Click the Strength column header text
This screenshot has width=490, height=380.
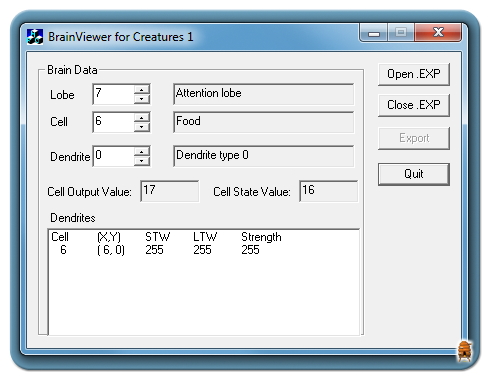[261, 237]
